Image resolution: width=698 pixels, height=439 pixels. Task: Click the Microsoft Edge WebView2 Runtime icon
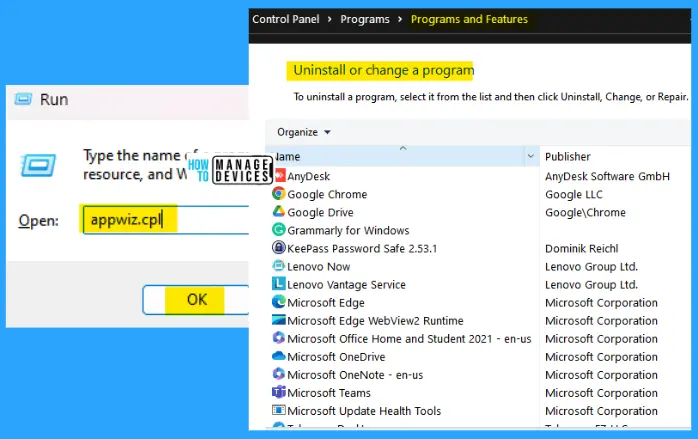coord(279,320)
